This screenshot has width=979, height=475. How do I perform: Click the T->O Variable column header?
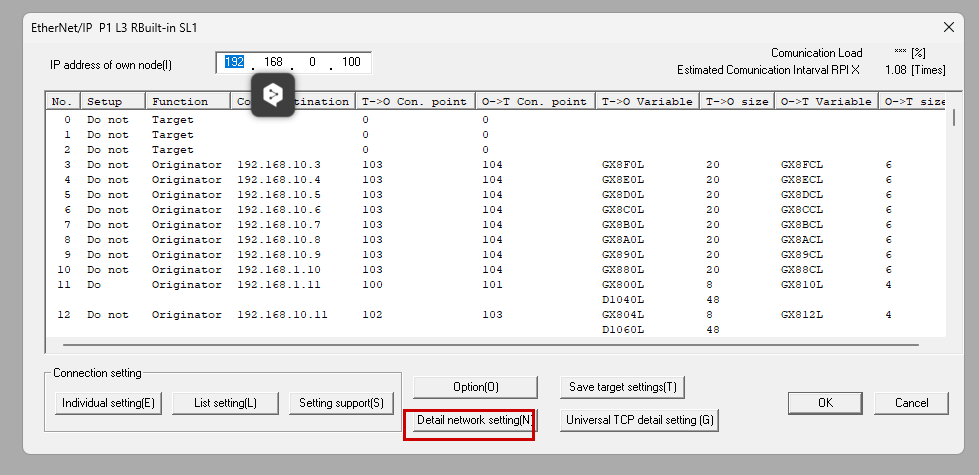click(x=647, y=101)
